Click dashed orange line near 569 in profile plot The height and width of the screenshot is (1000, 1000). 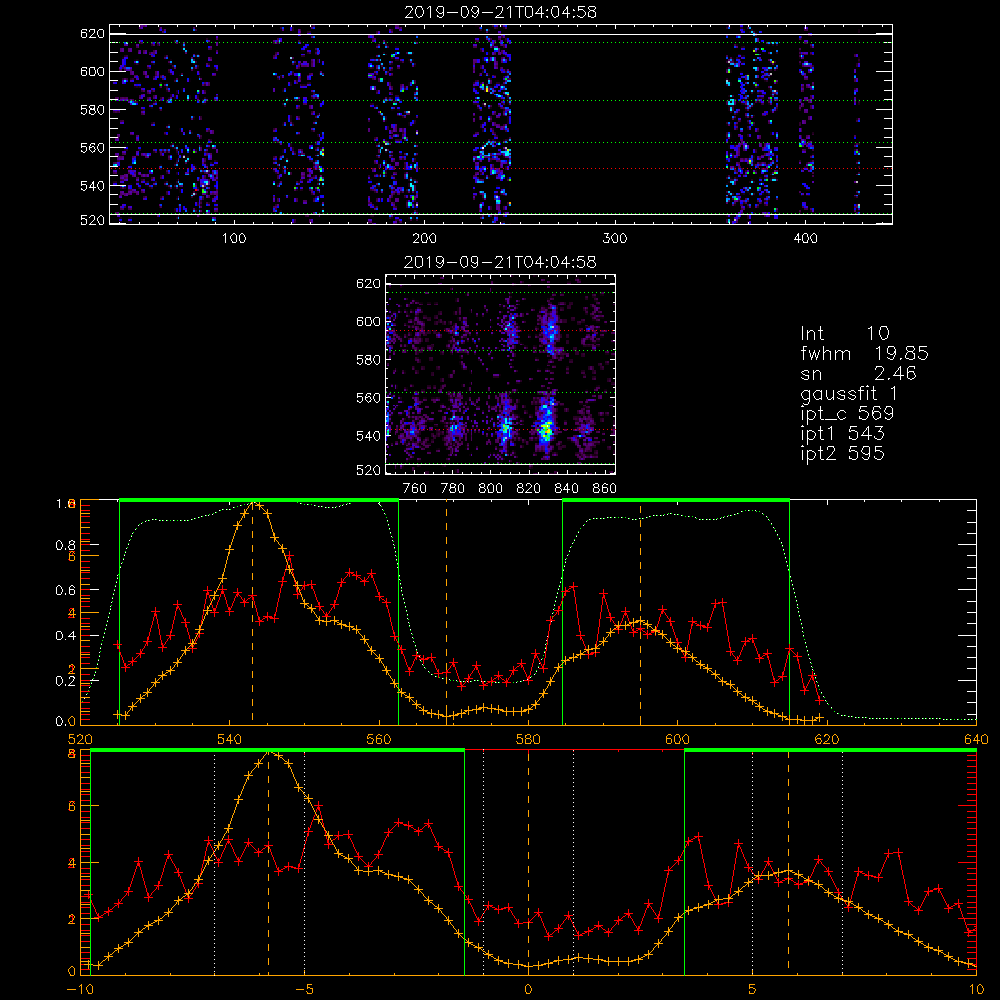[446, 612]
